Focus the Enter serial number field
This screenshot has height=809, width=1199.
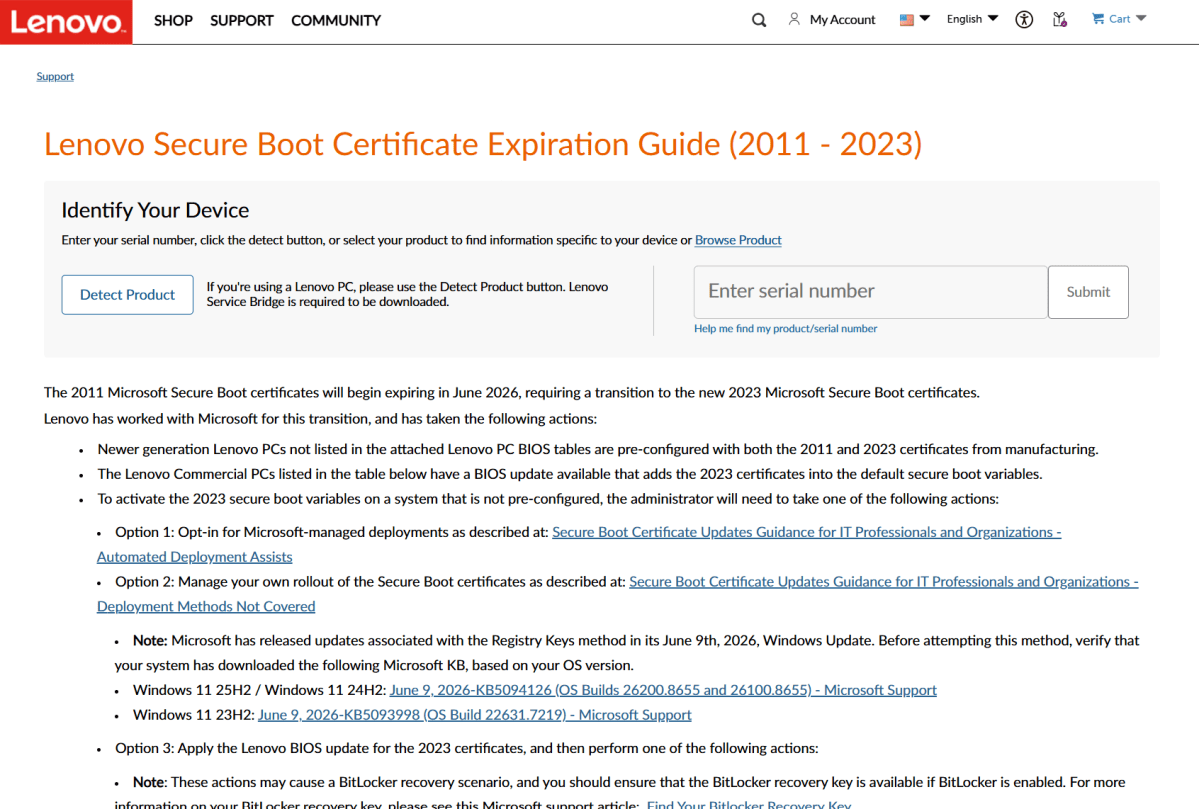pos(870,292)
